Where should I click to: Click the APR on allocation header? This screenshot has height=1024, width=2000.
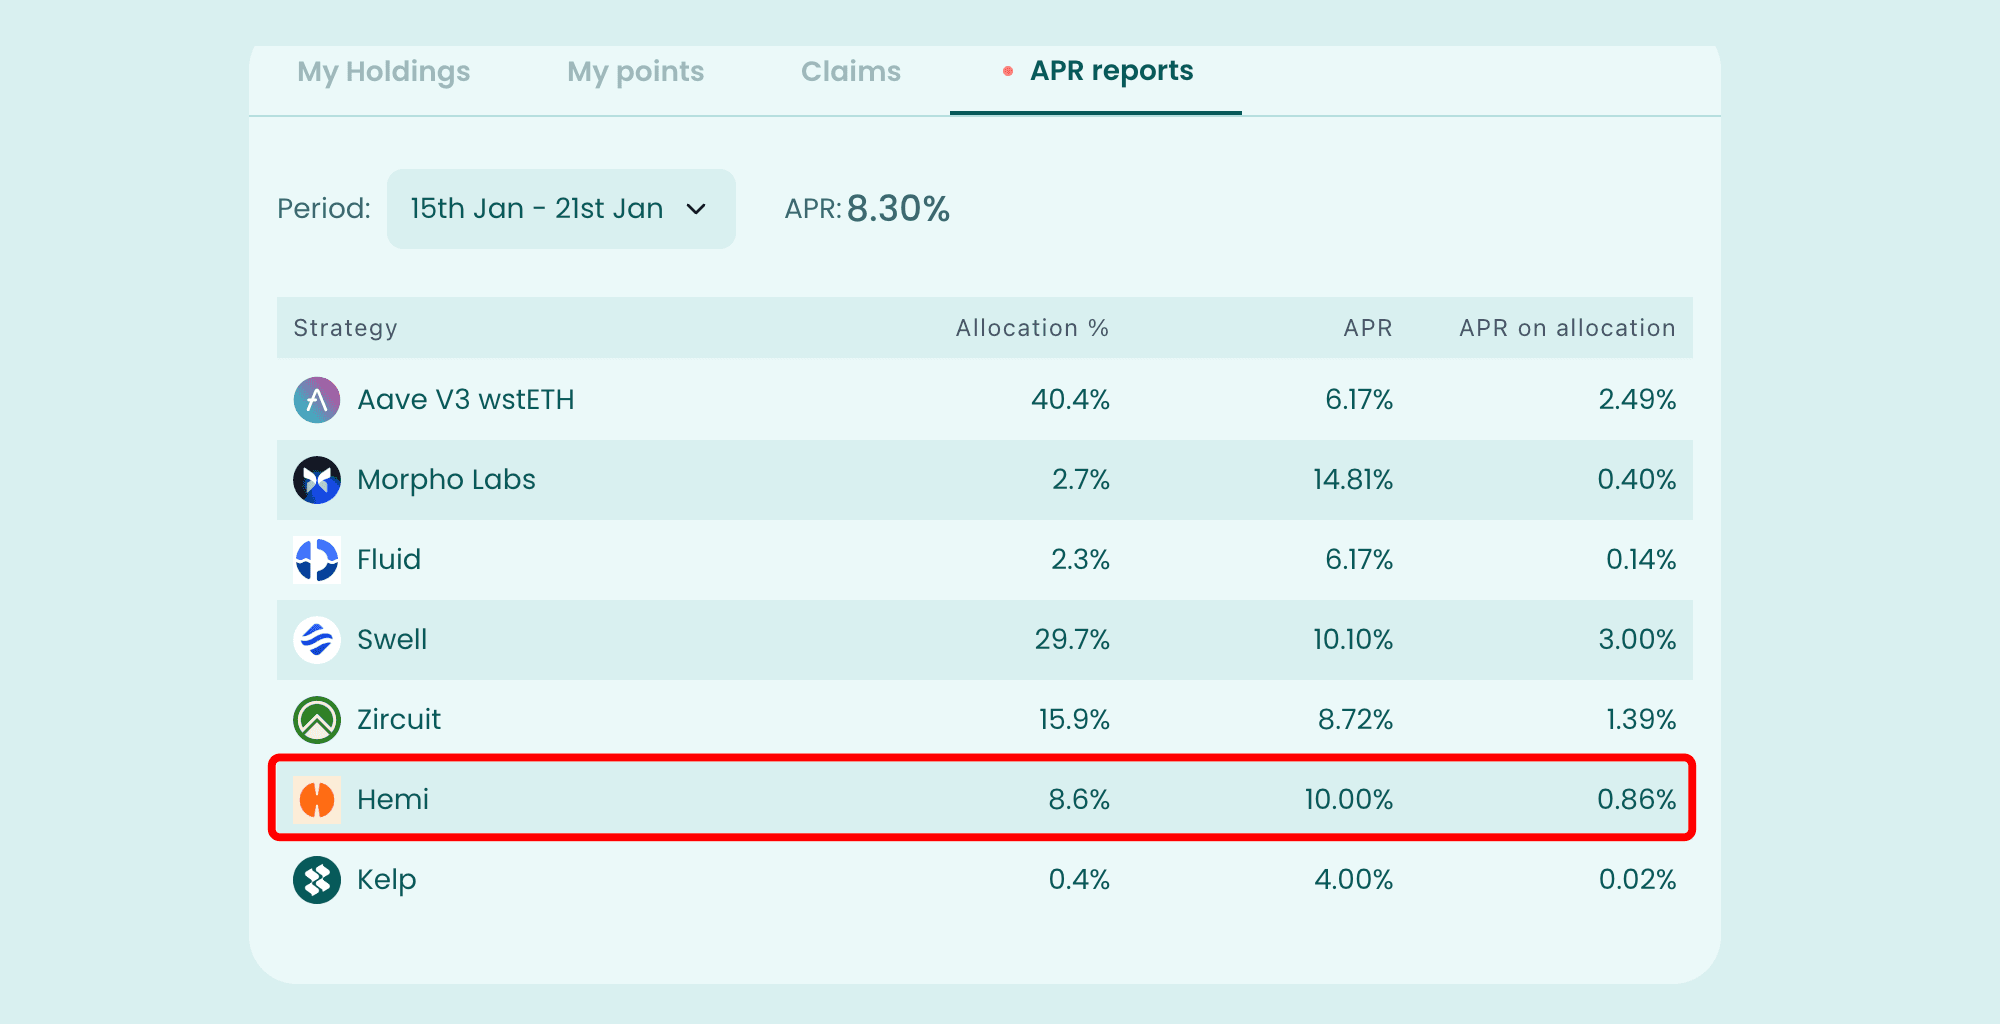coord(1567,328)
